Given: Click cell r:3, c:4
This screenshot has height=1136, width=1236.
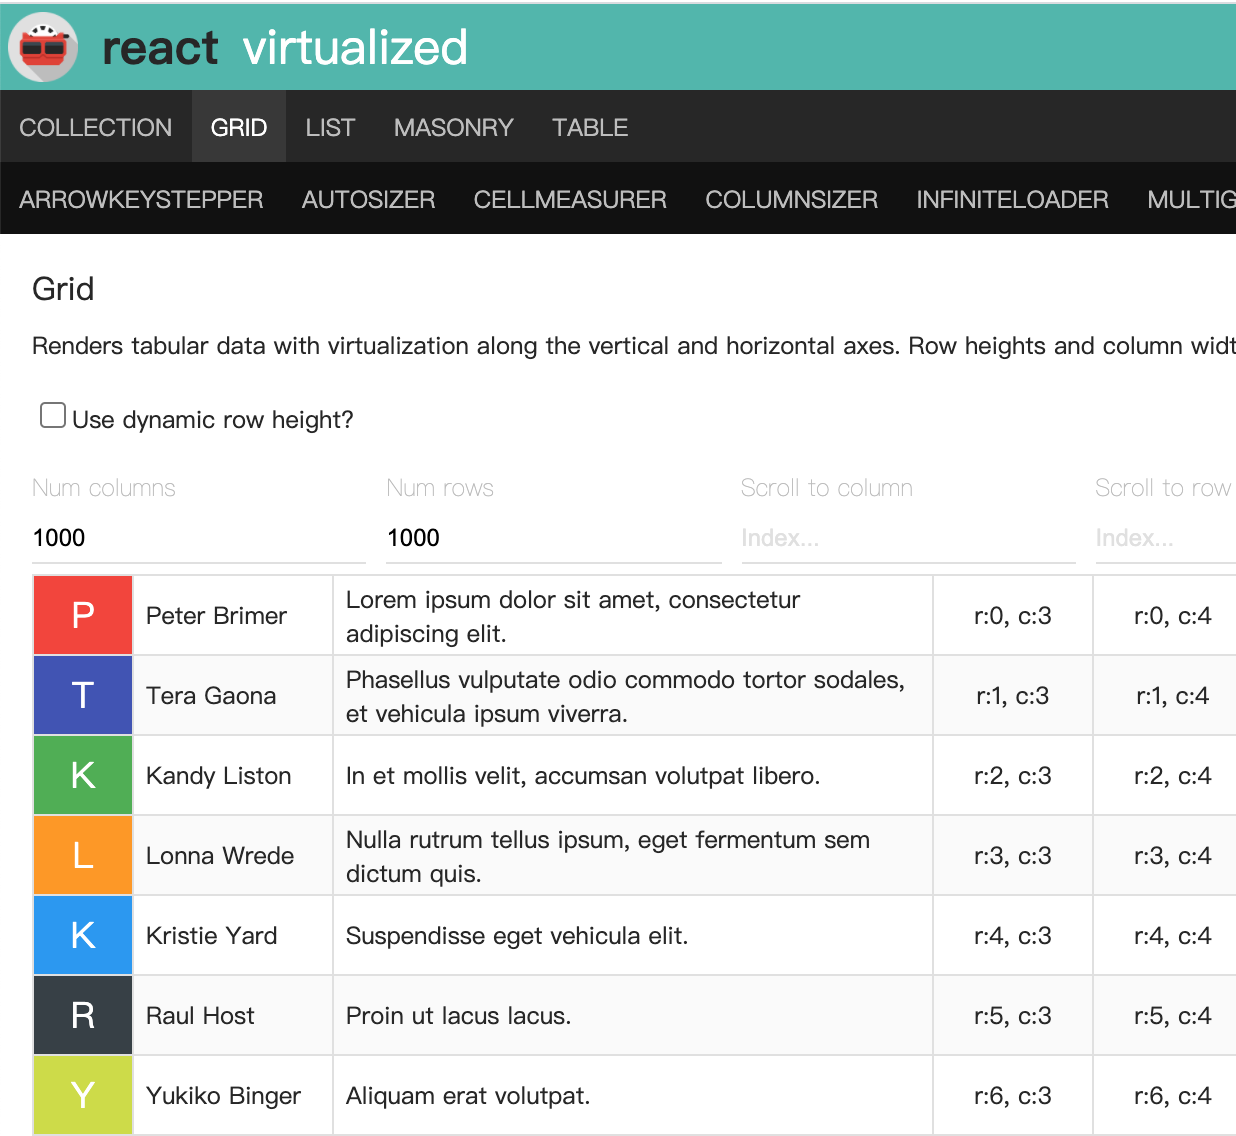Looking at the screenshot, I should 1165,855.
